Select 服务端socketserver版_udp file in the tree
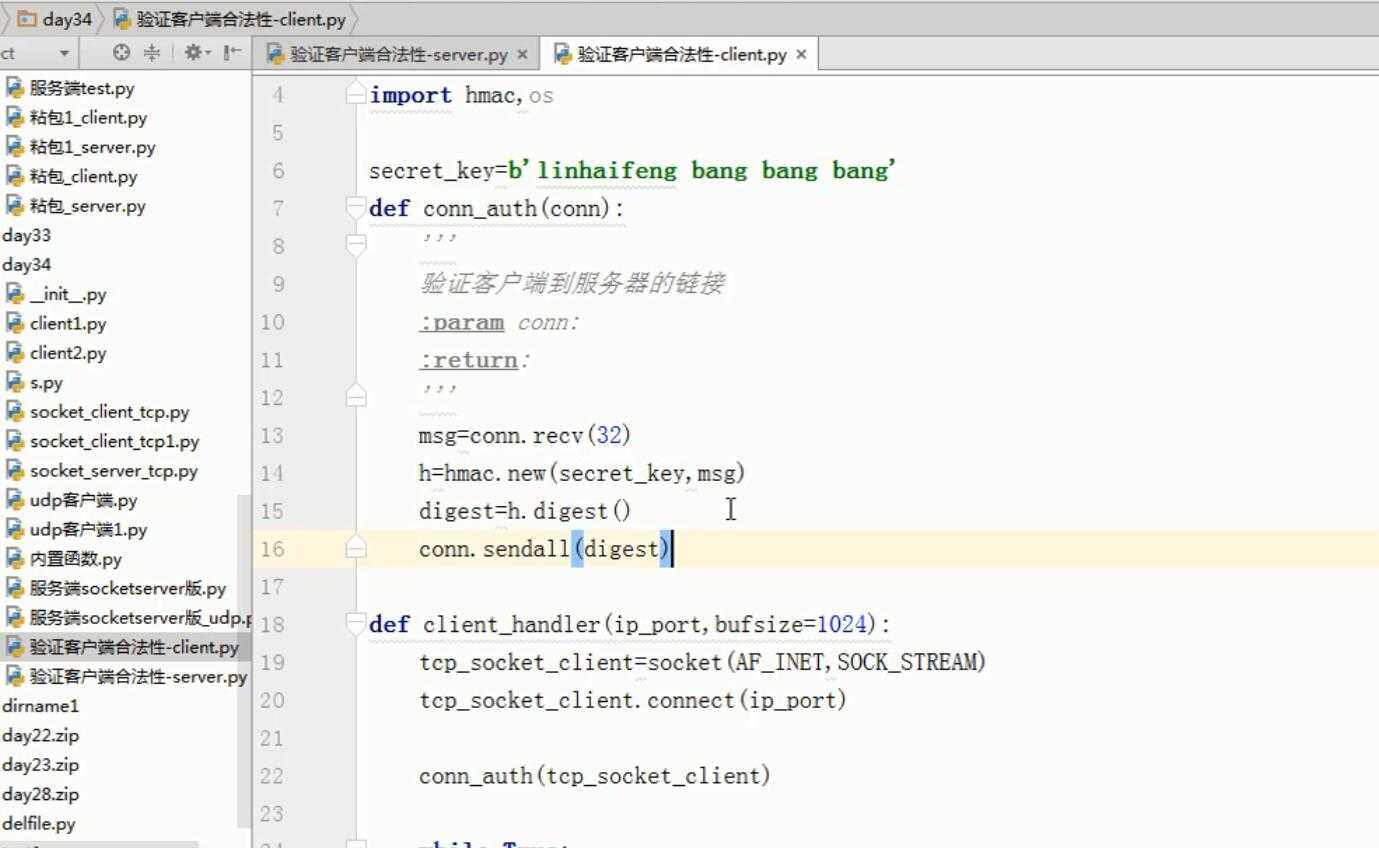Screen dimensions: 1379x848 128,617
